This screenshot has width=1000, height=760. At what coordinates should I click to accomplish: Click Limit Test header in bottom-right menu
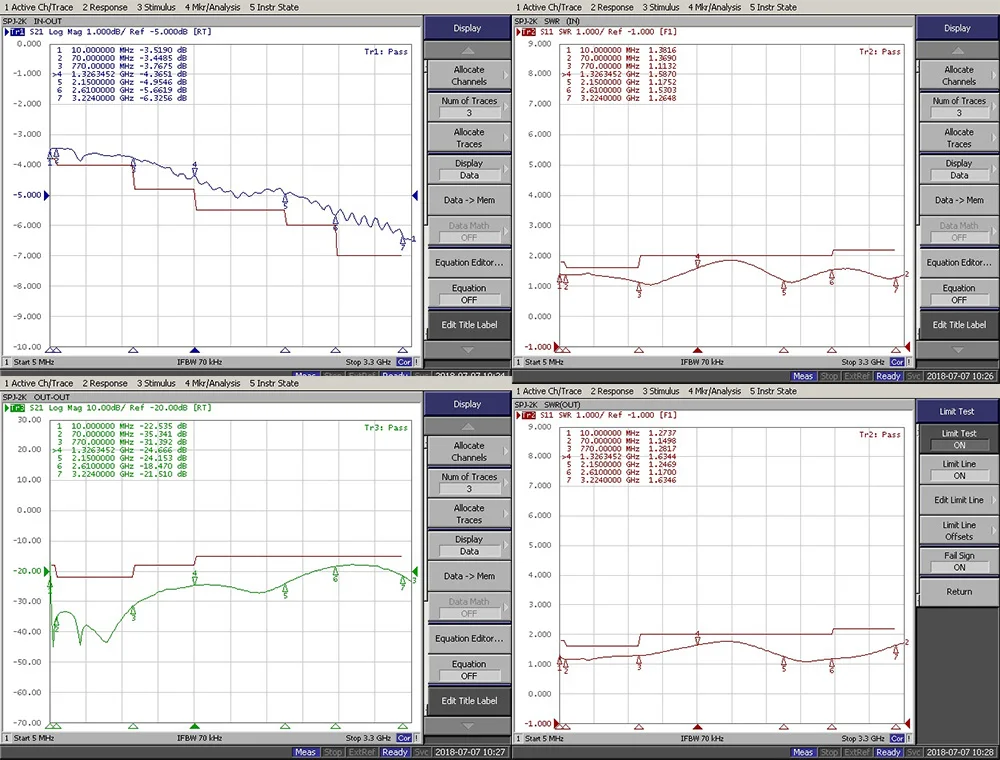[957, 411]
